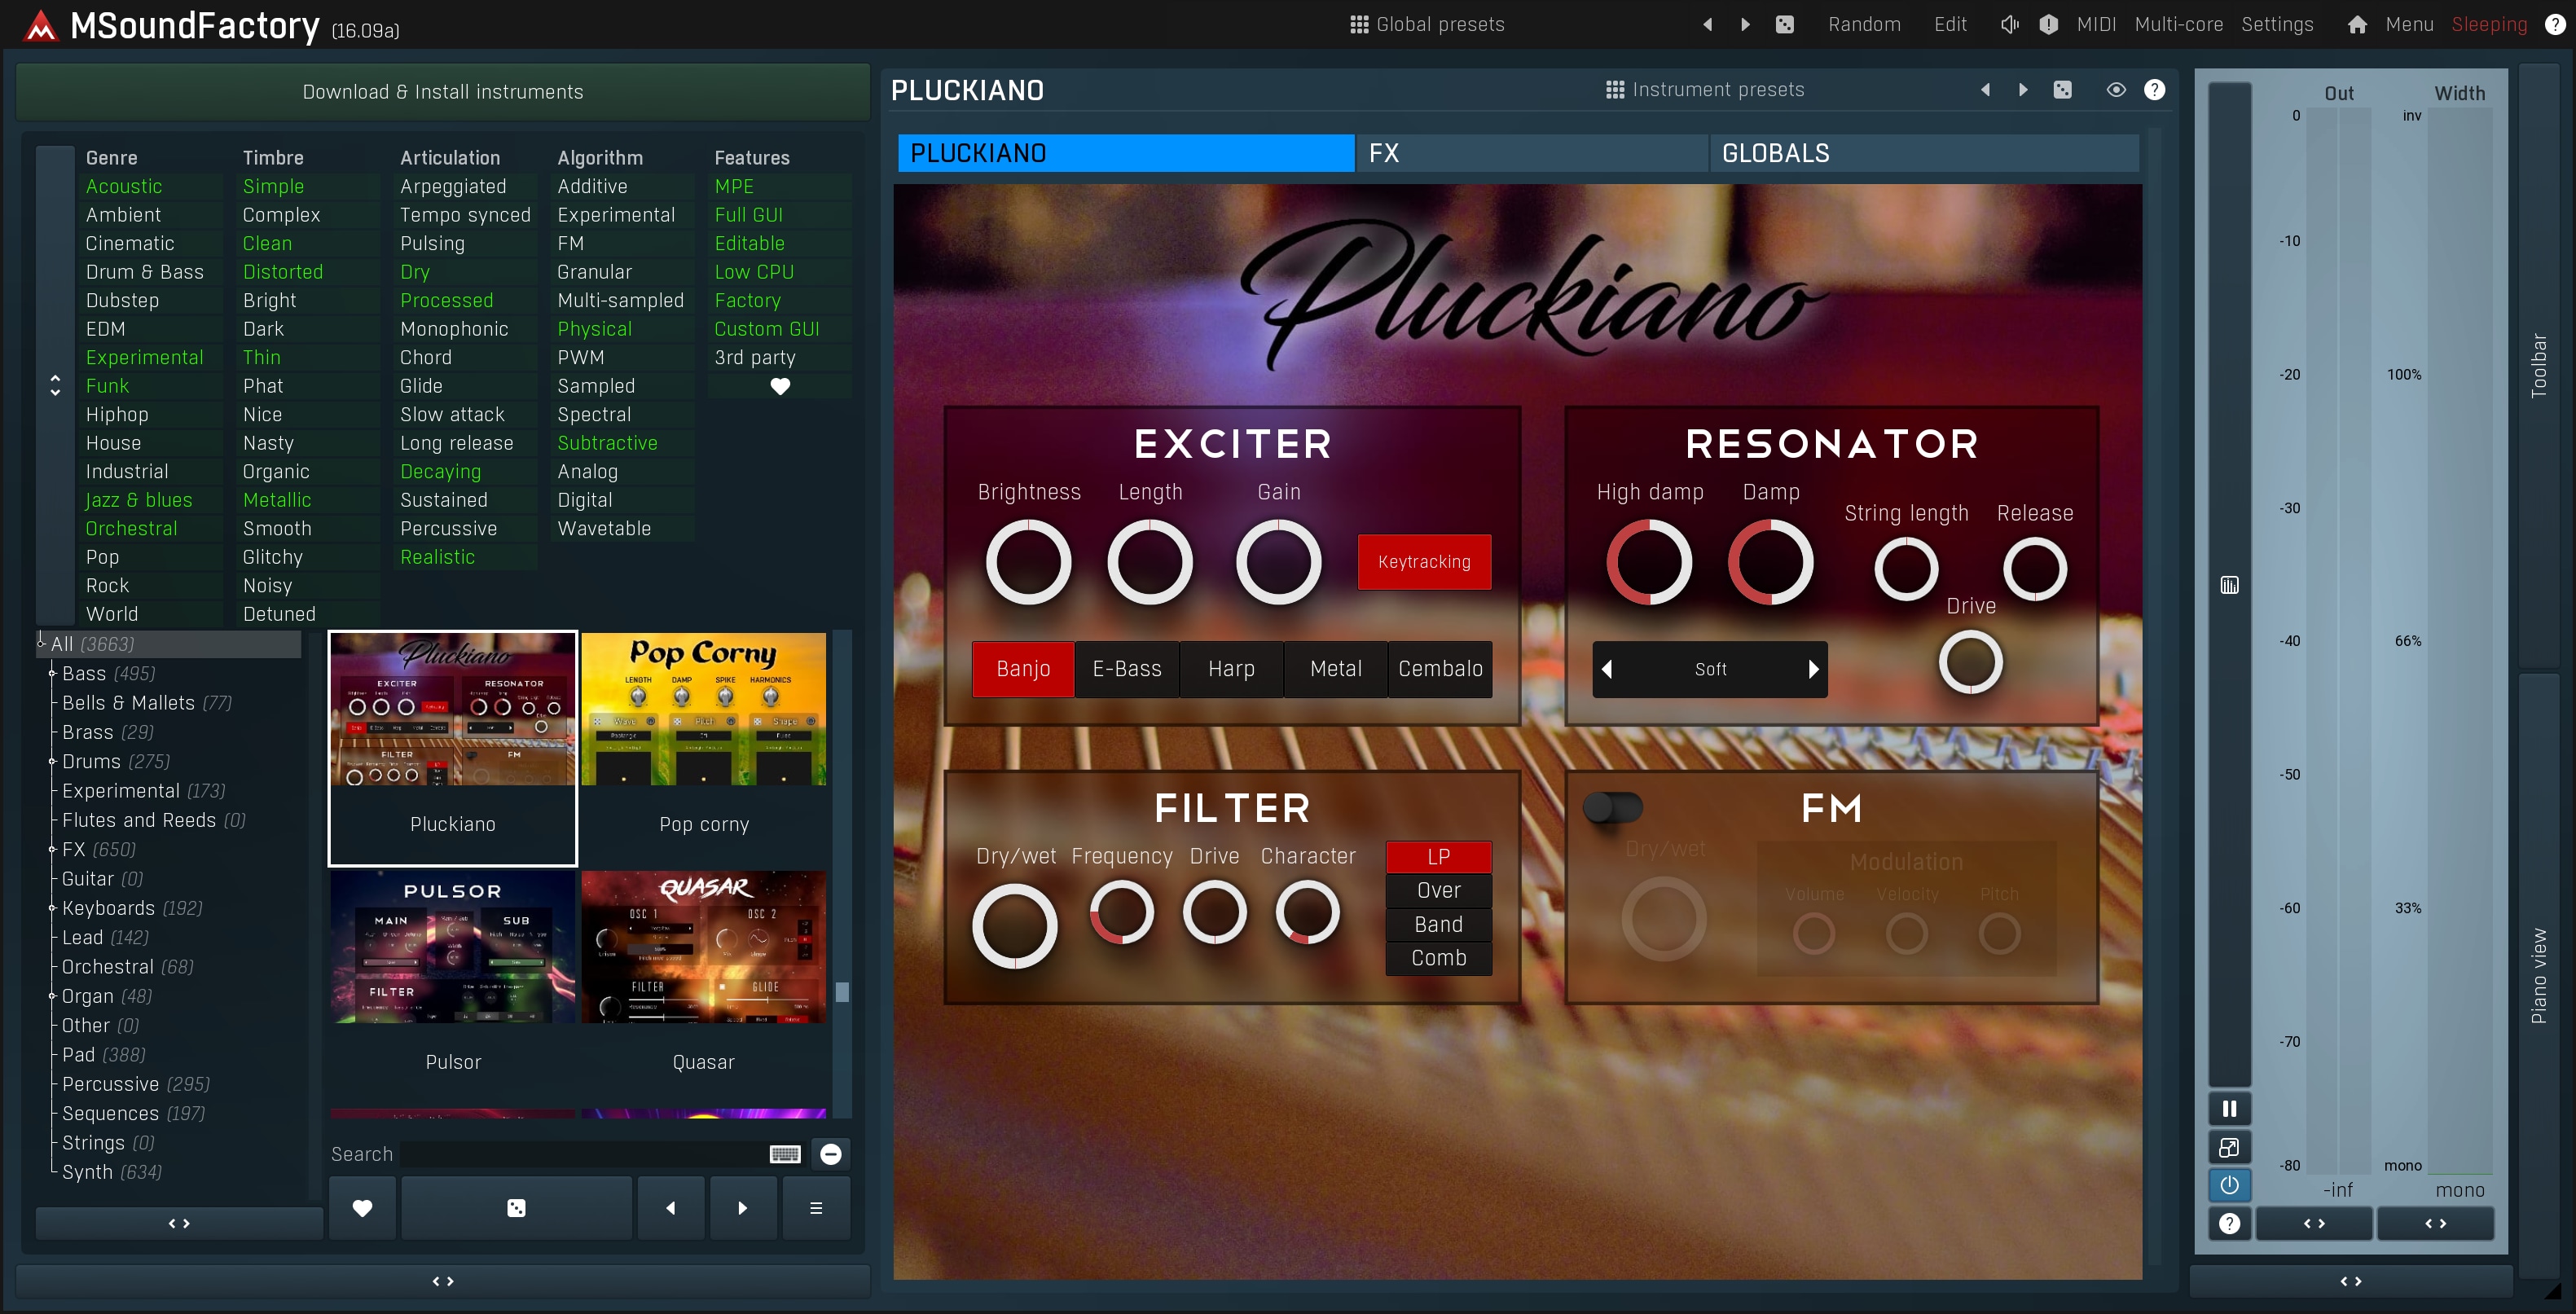Click the instrument randomize dice icon

(x=2063, y=90)
